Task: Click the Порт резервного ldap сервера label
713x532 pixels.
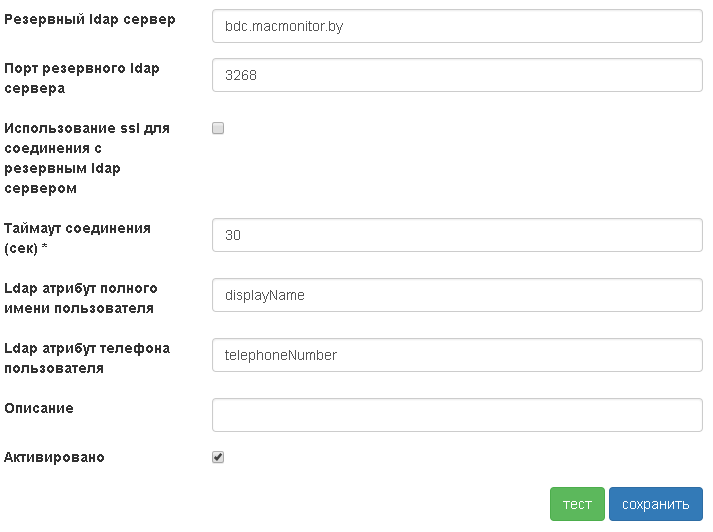Action: tap(82, 78)
